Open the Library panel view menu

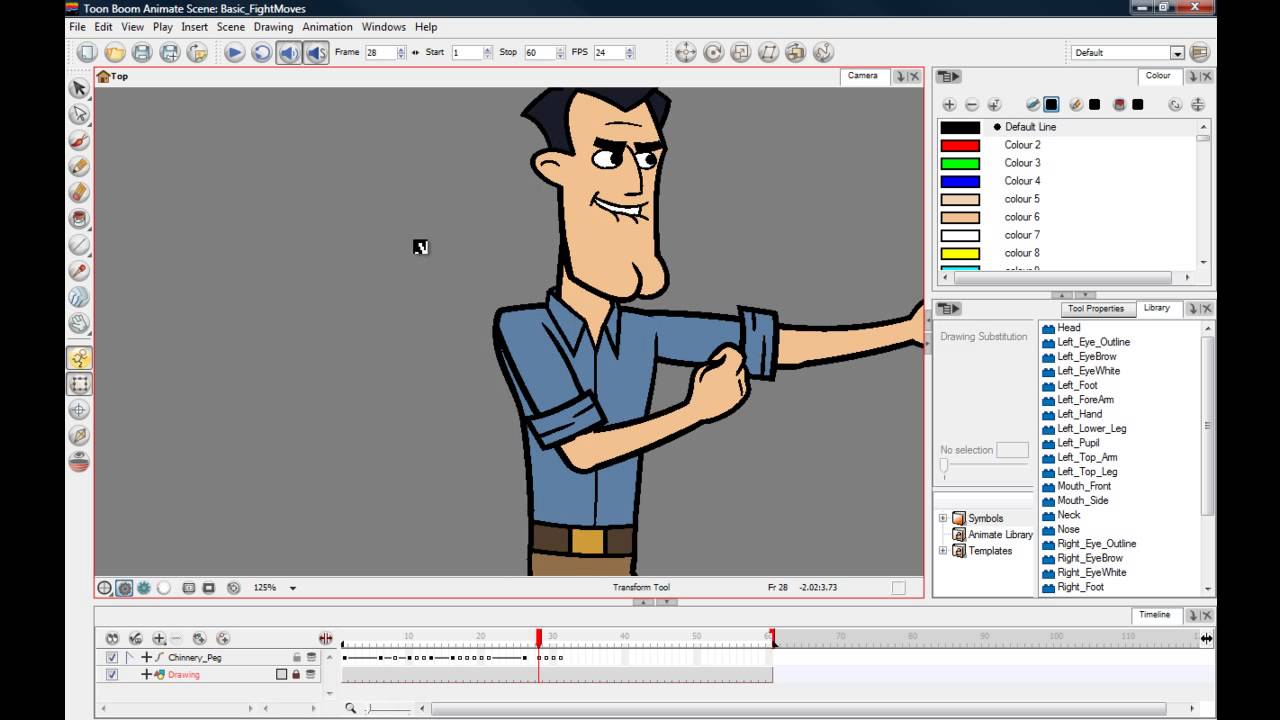[x=948, y=308]
